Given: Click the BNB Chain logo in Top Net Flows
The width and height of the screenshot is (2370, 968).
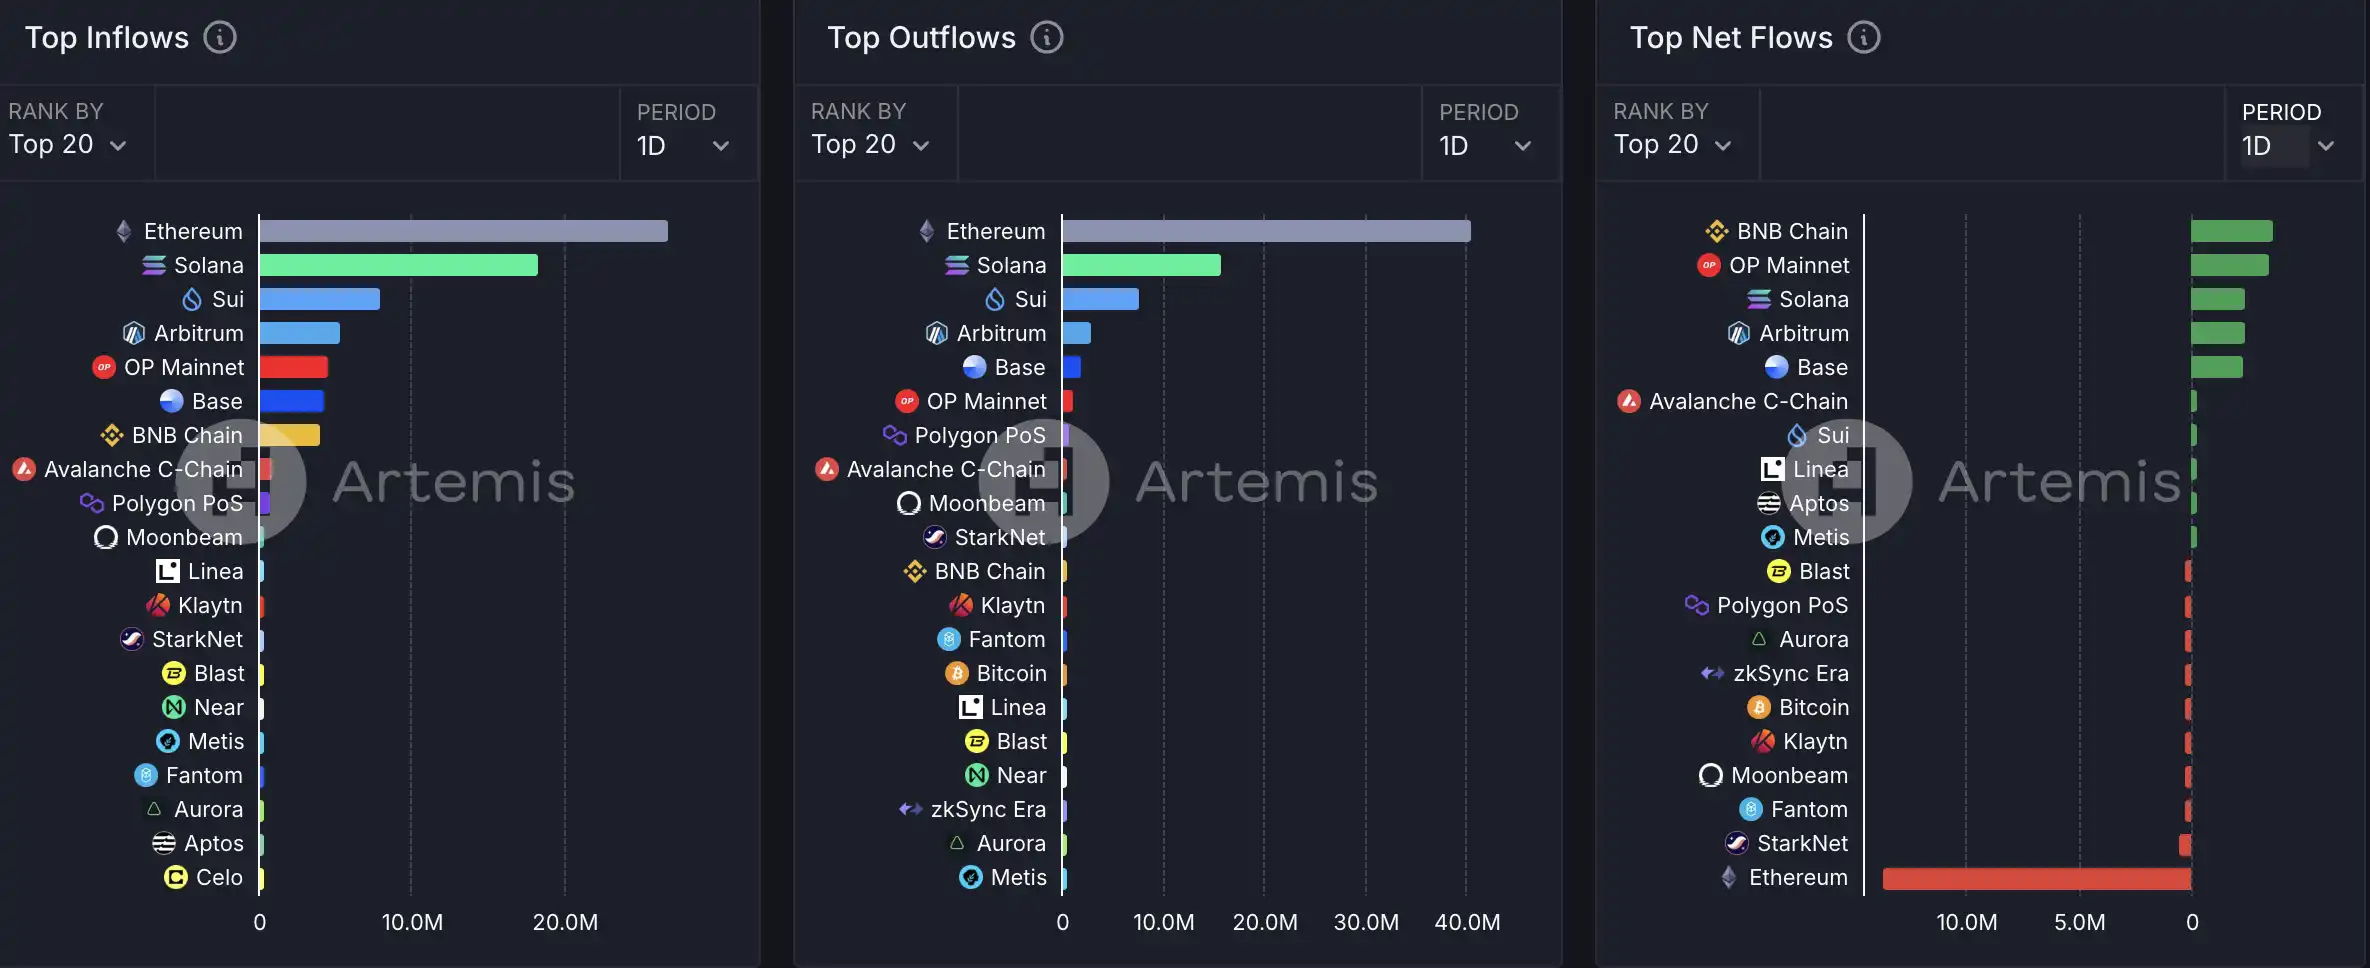Looking at the screenshot, I should click(1717, 232).
